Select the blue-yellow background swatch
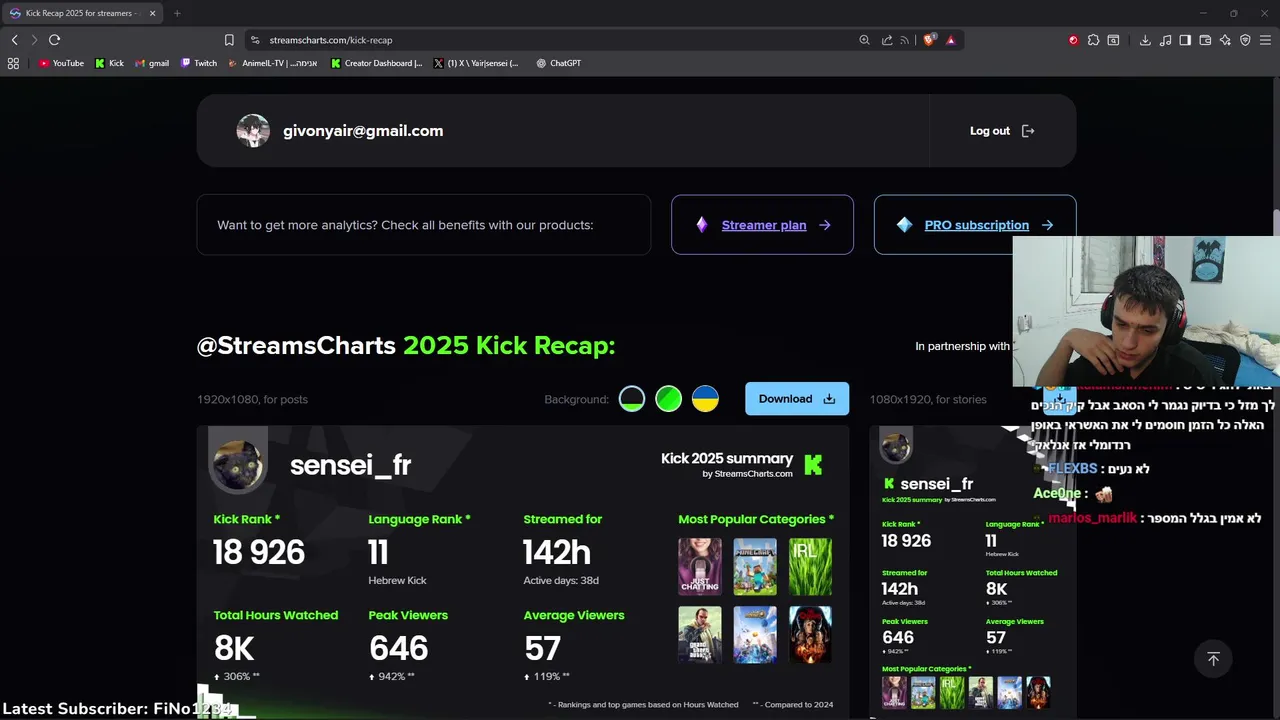The width and height of the screenshot is (1280, 720). click(705, 399)
